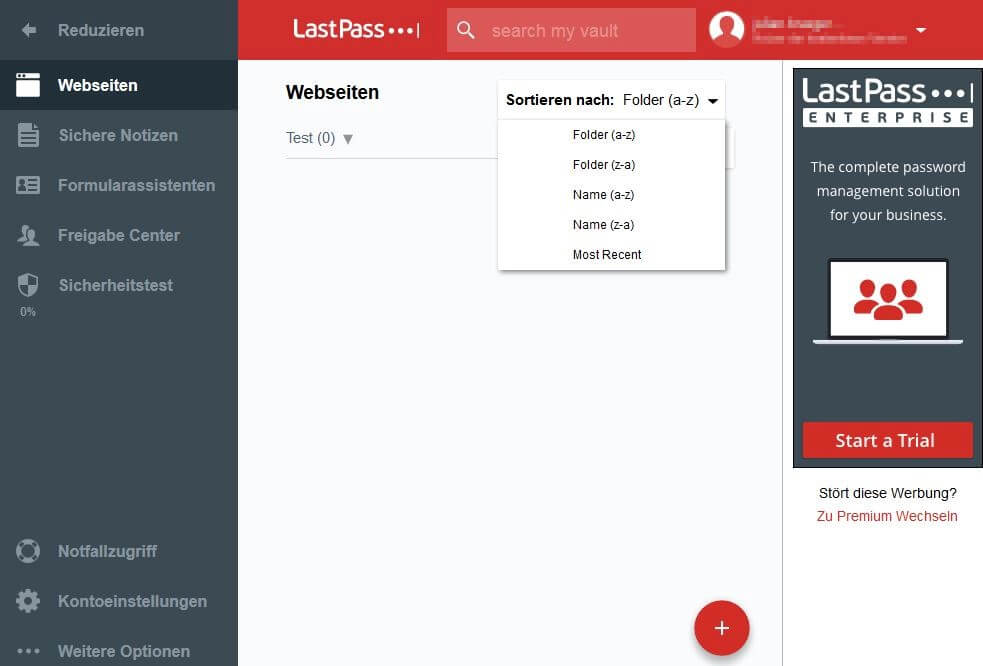Add a new item with plus button
Image resolution: width=983 pixels, height=666 pixels.
pos(722,628)
